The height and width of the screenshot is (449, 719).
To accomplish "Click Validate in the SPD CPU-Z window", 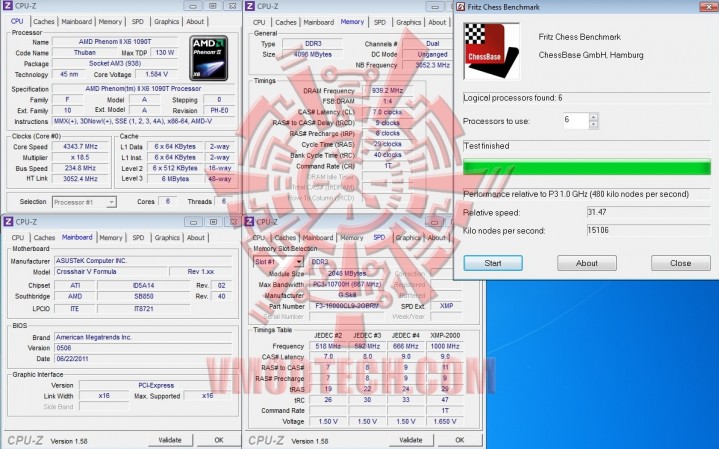I will [x=411, y=440].
